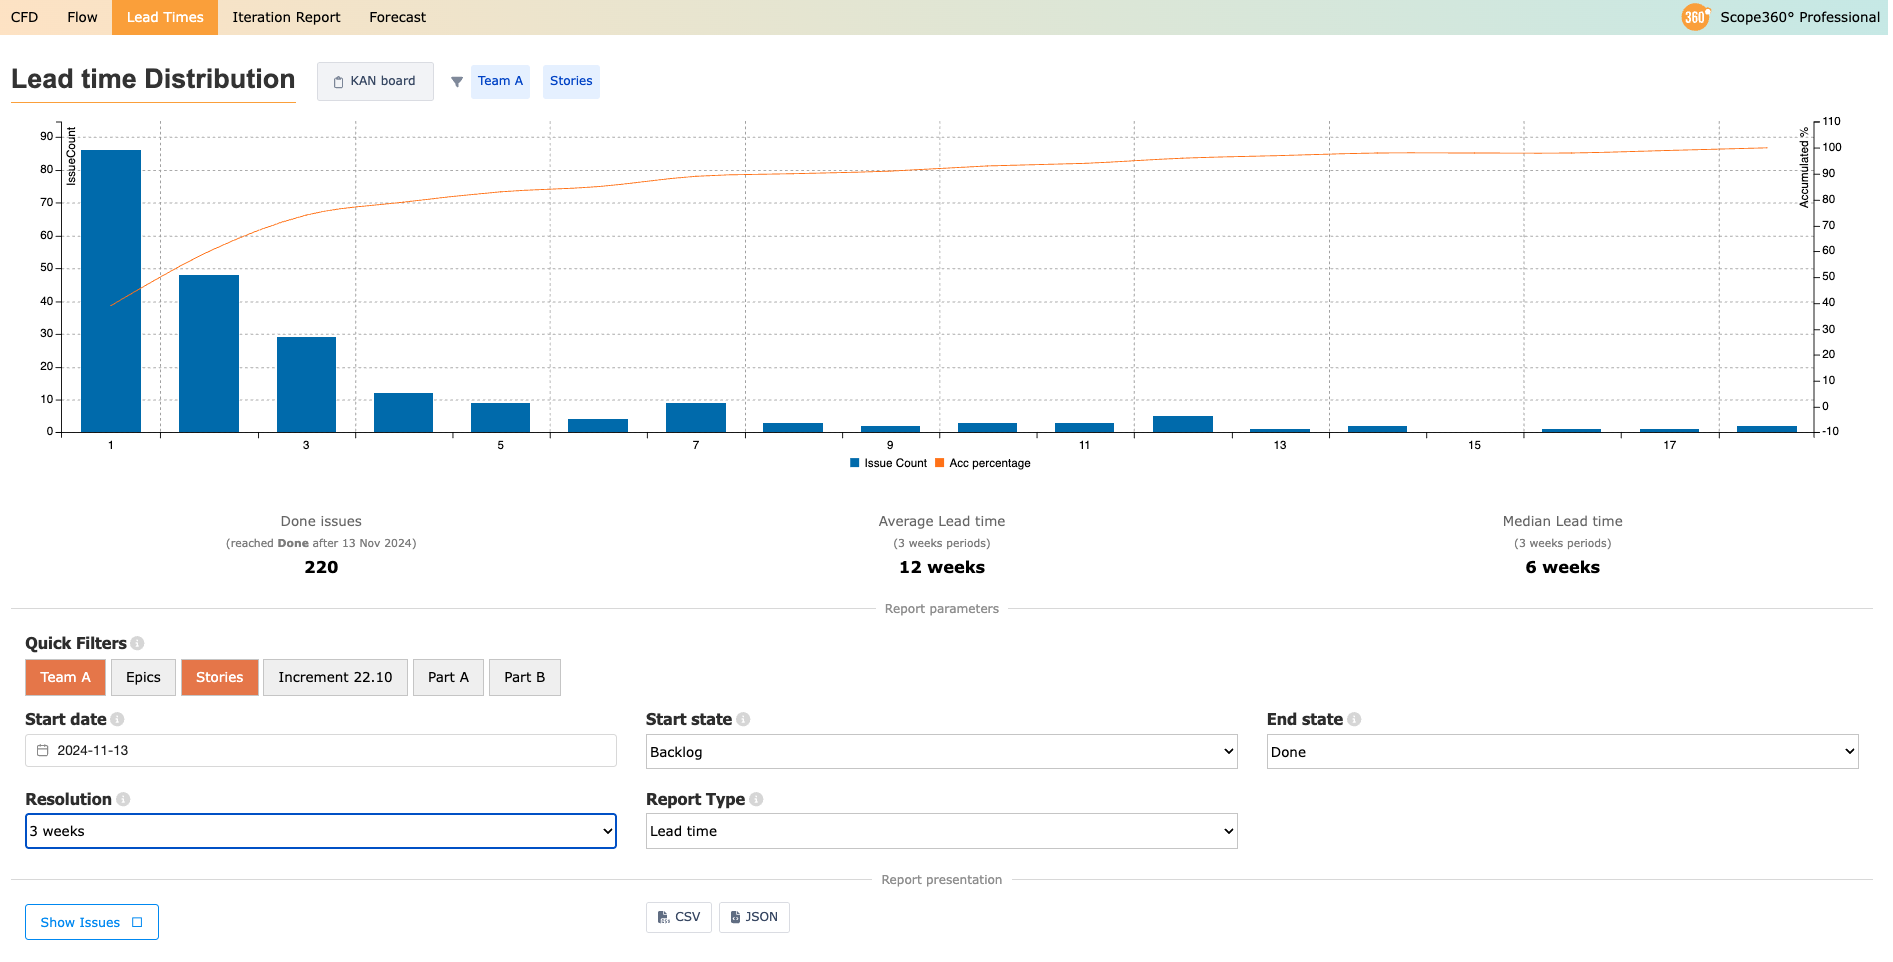Export the report as CSV

click(x=678, y=917)
